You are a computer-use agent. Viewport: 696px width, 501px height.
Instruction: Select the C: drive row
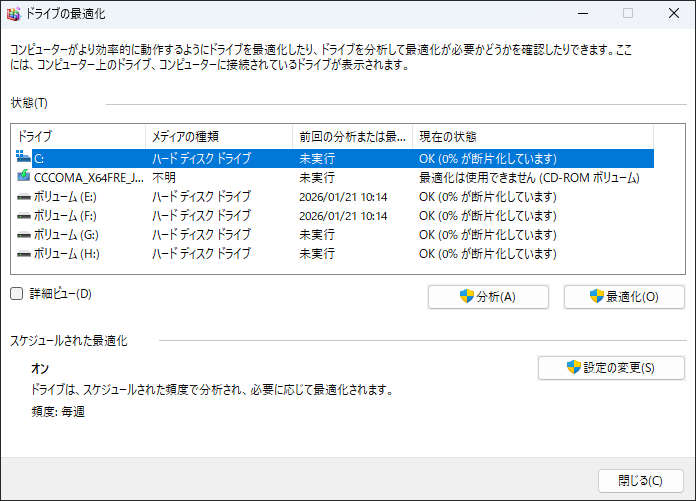(x=335, y=158)
